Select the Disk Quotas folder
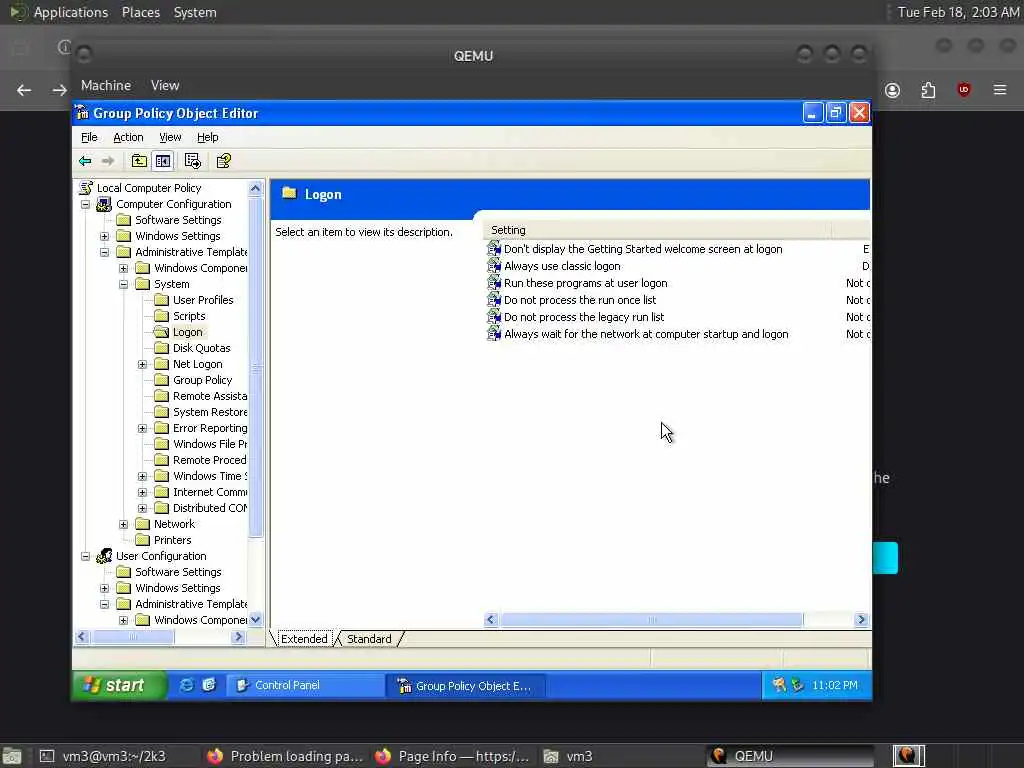This screenshot has height=768, width=1024. (x=201, y=348)
